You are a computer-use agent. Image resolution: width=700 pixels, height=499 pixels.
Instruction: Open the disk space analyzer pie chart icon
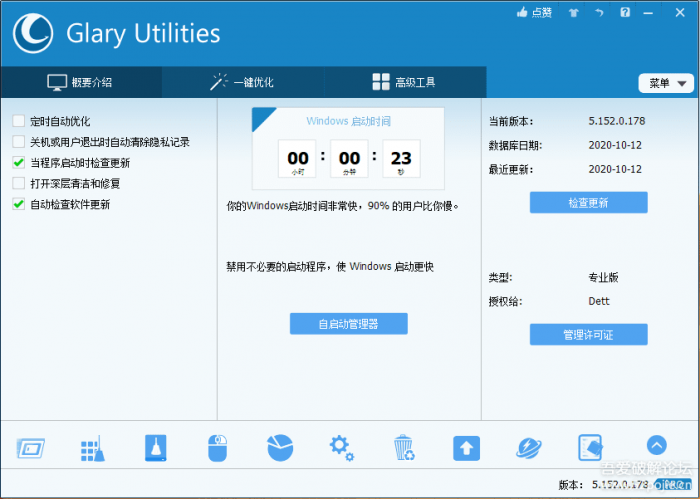coord(281,448)
